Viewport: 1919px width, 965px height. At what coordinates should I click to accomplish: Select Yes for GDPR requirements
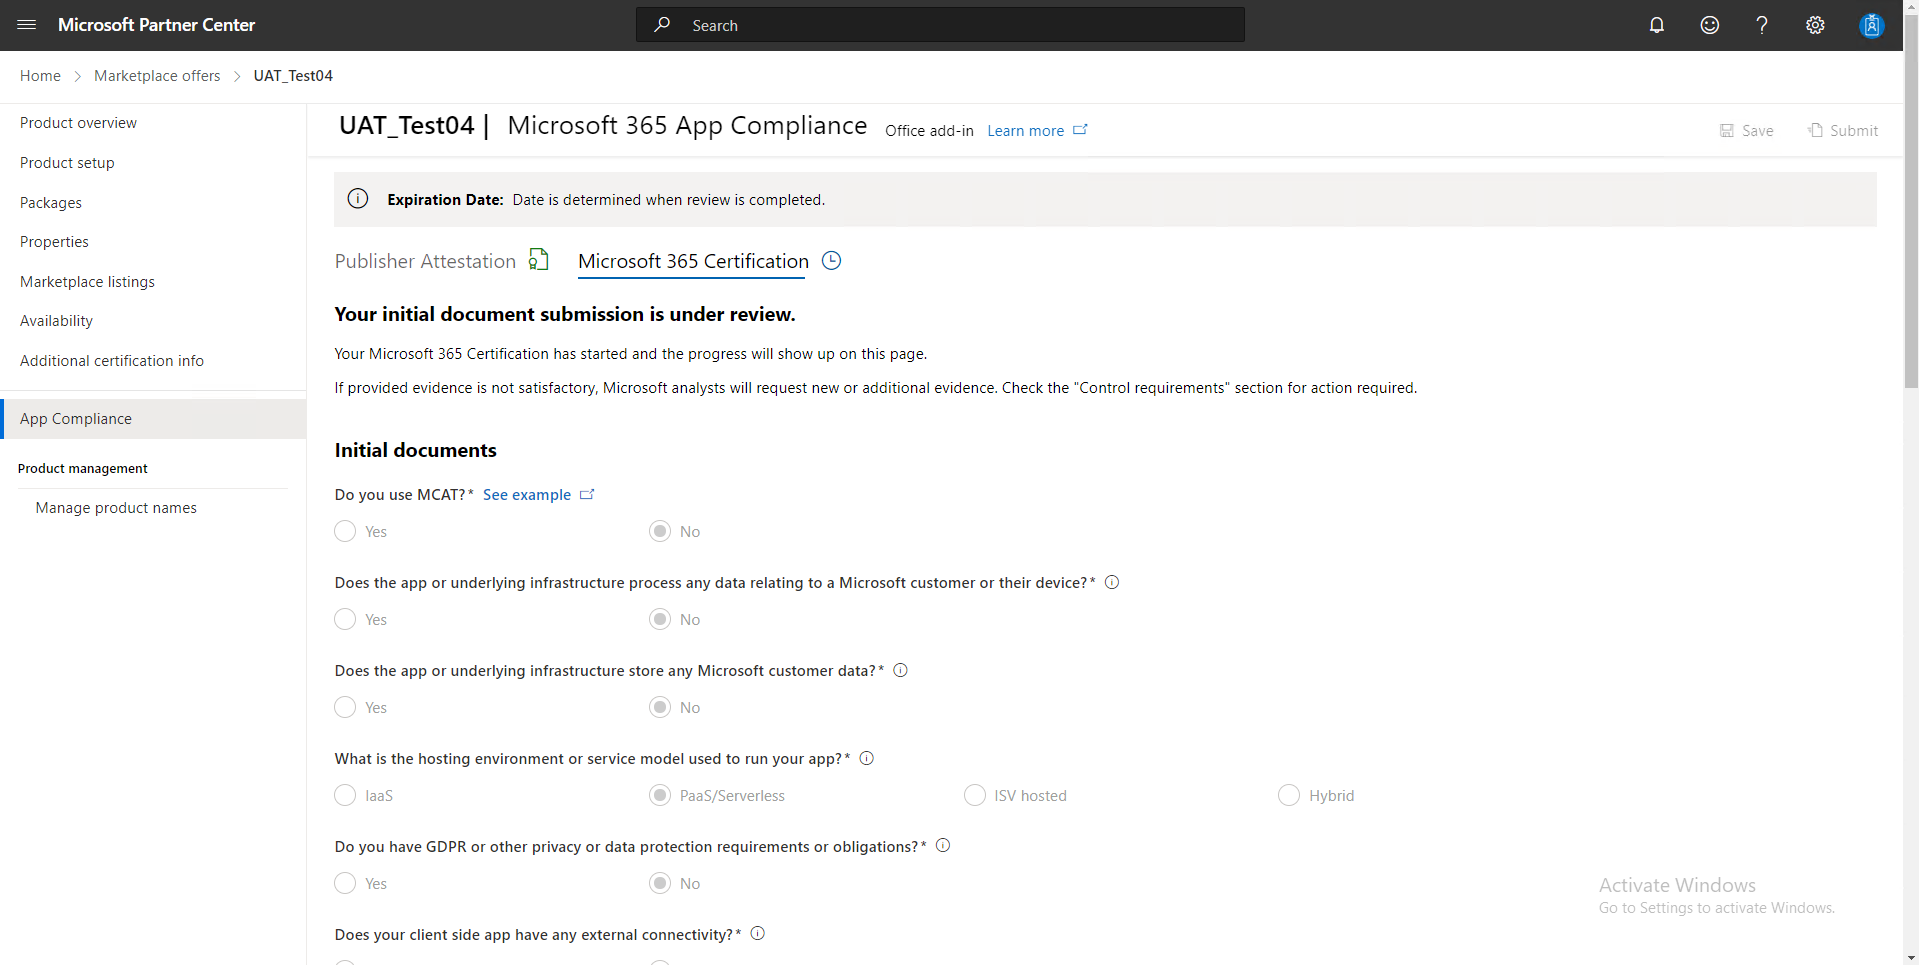point(345,883)
